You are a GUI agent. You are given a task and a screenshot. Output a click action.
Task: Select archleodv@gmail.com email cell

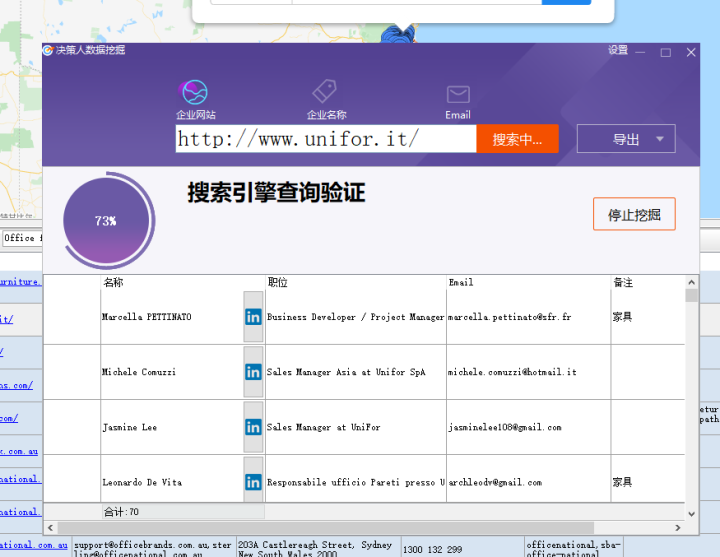click(529, 479)
